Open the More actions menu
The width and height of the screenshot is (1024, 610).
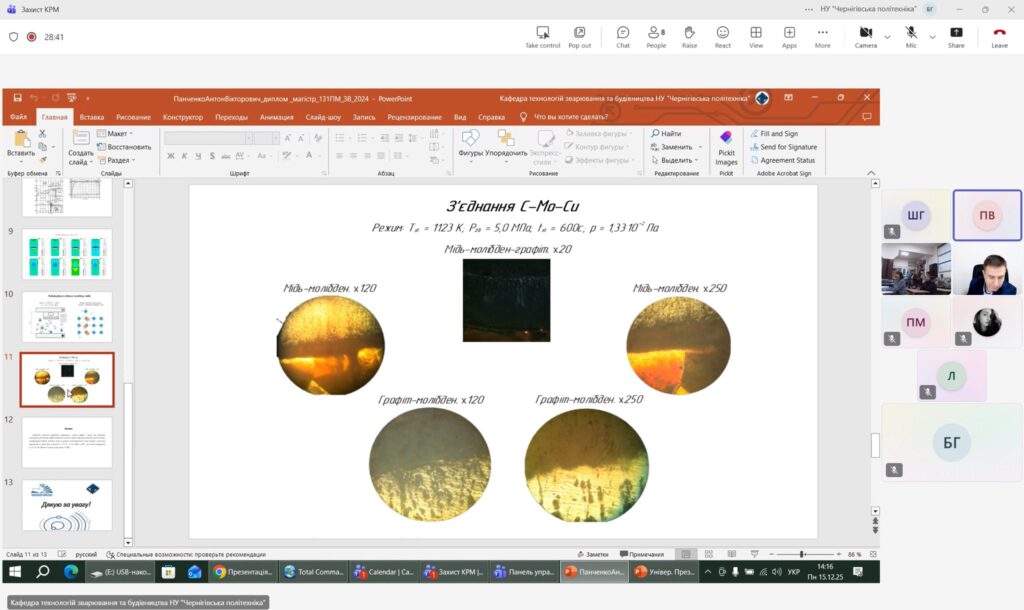[822, 37]
